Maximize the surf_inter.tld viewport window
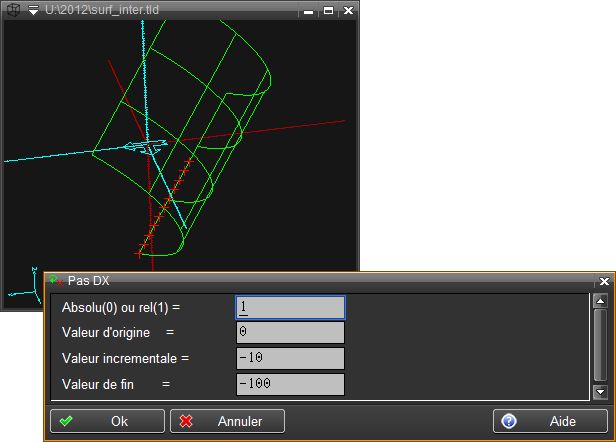The image size is (616, 442). (x=328, y=10)
